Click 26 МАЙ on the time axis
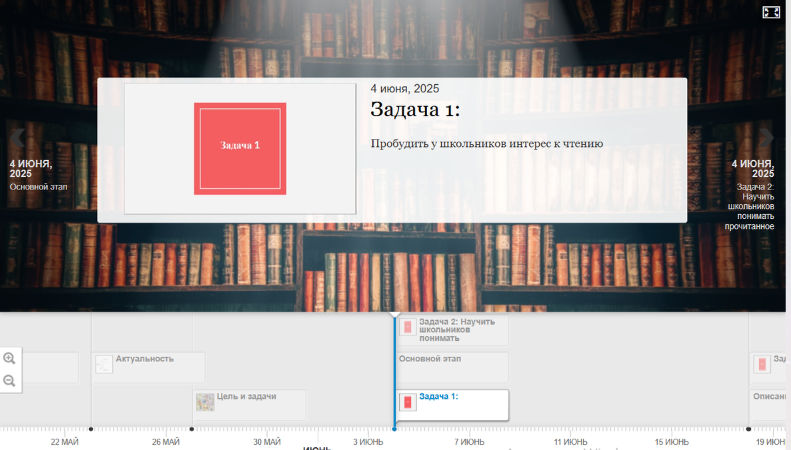This screenshot has height=450, width=791. (x=166, y=442)
